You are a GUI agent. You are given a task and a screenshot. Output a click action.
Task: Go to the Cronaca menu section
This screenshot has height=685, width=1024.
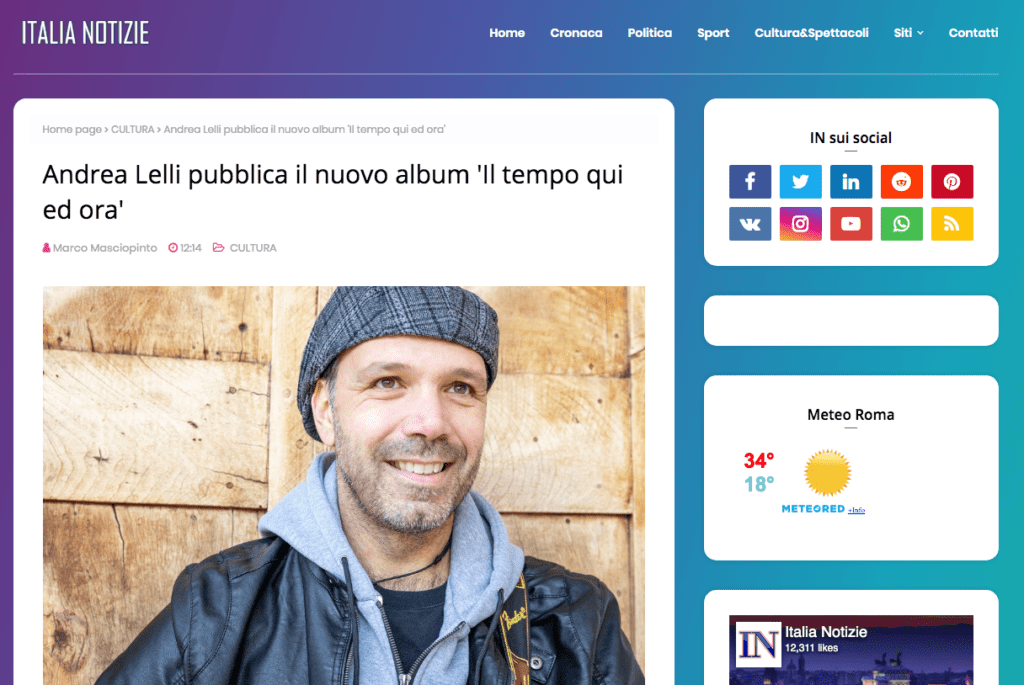(x=576, y=33)
